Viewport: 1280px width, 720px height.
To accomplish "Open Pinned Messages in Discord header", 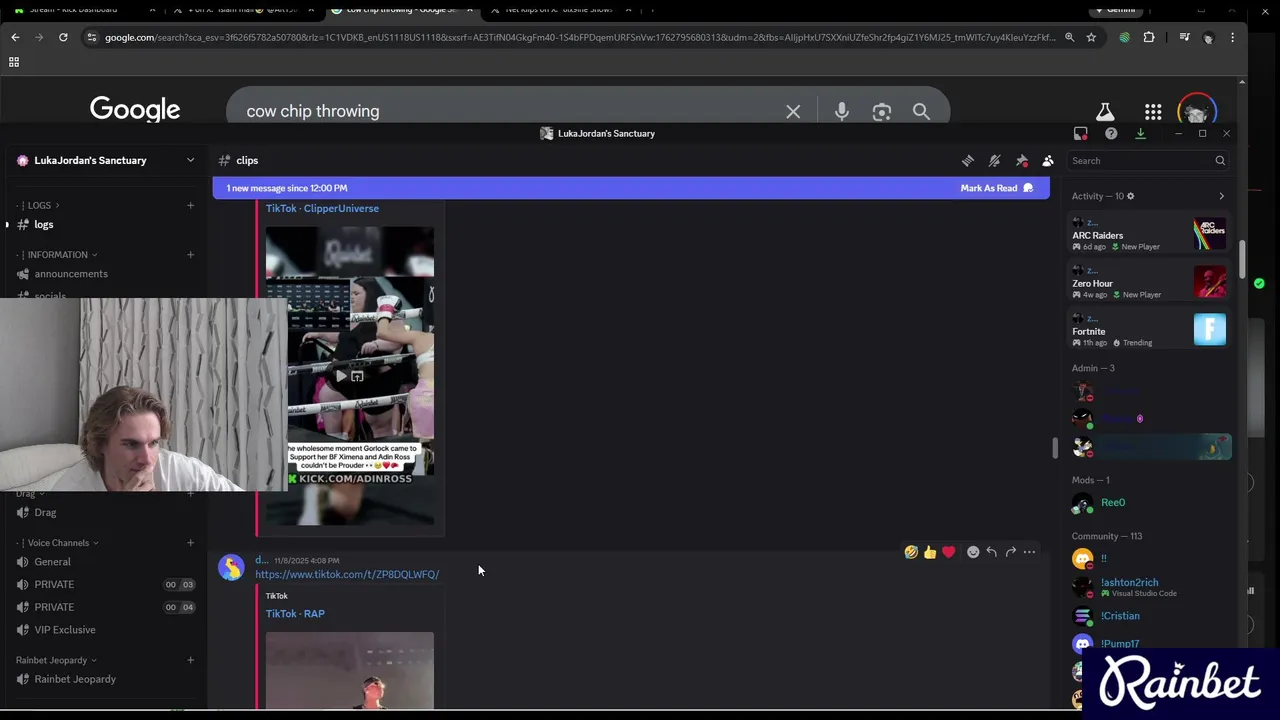I will pos(1021,160).
